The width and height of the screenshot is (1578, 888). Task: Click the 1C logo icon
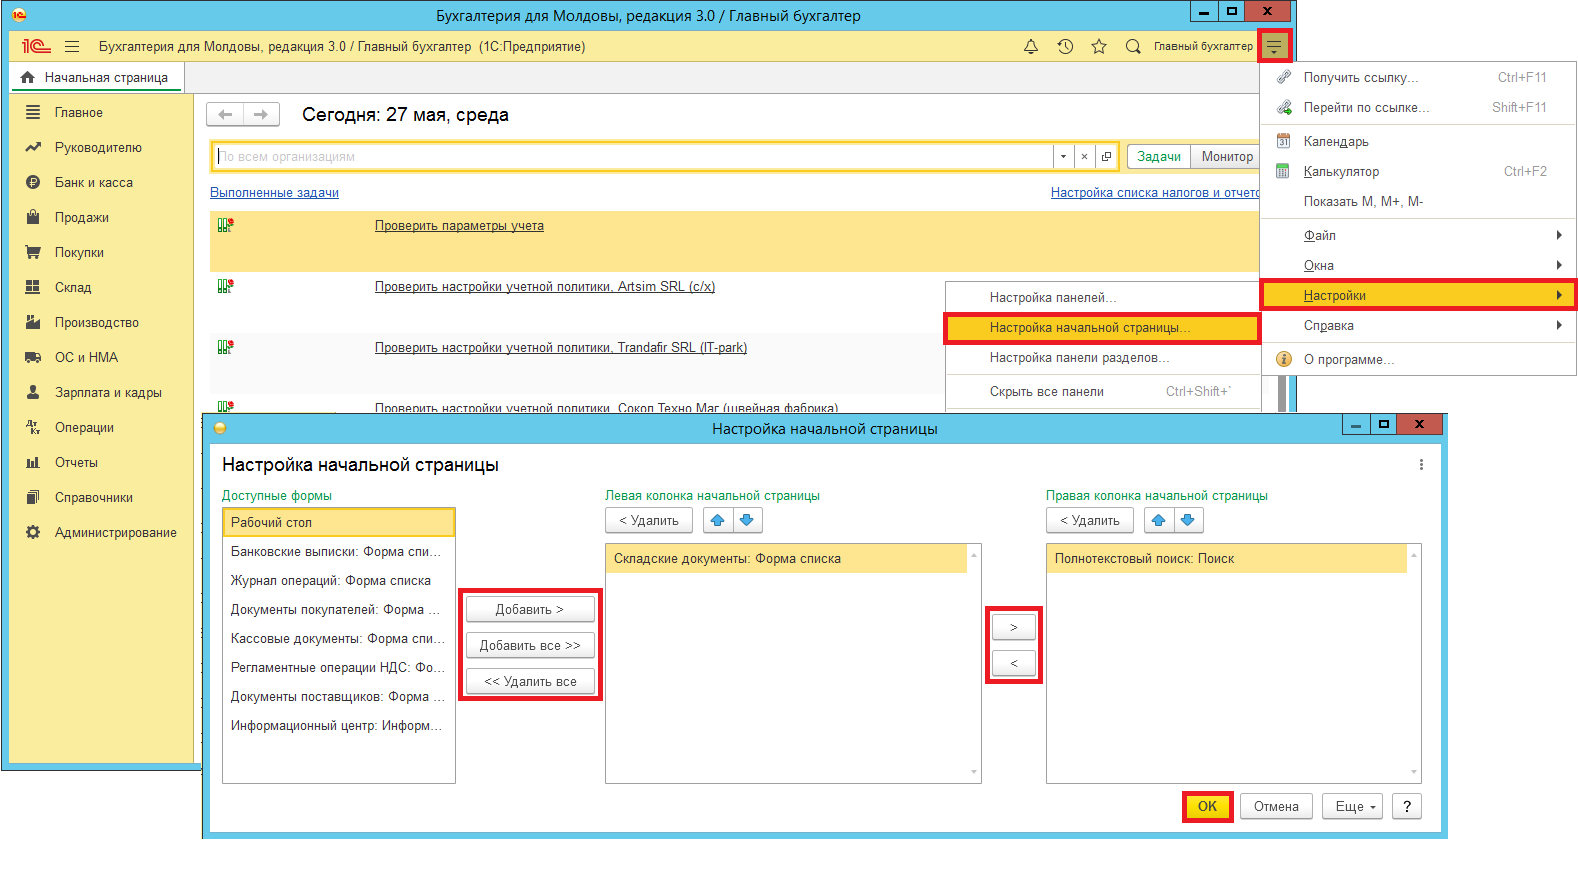pos(36,46)
